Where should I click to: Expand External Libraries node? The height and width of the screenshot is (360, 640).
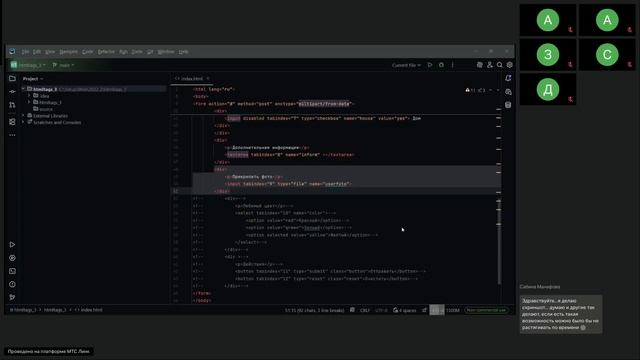(x=24, y=116)
